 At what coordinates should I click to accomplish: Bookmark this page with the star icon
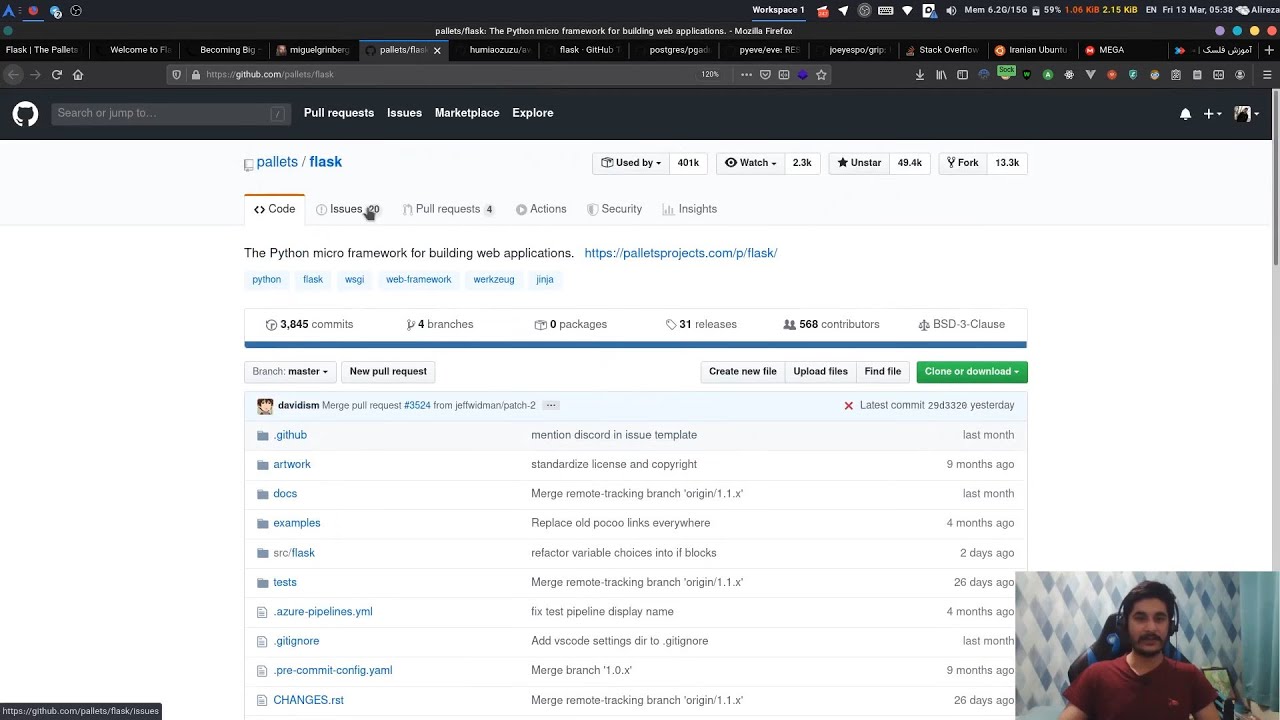click(821, 74)
